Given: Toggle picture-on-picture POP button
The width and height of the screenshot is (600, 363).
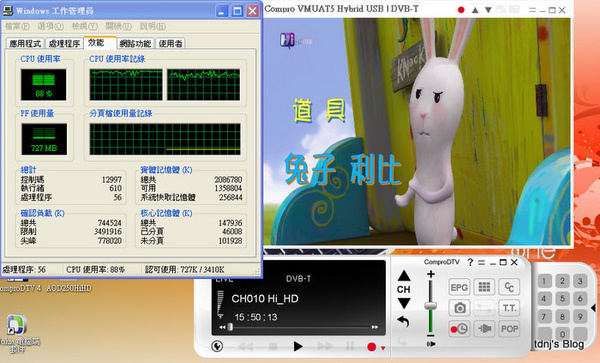Looking at the screenshot, I should 509,329.
